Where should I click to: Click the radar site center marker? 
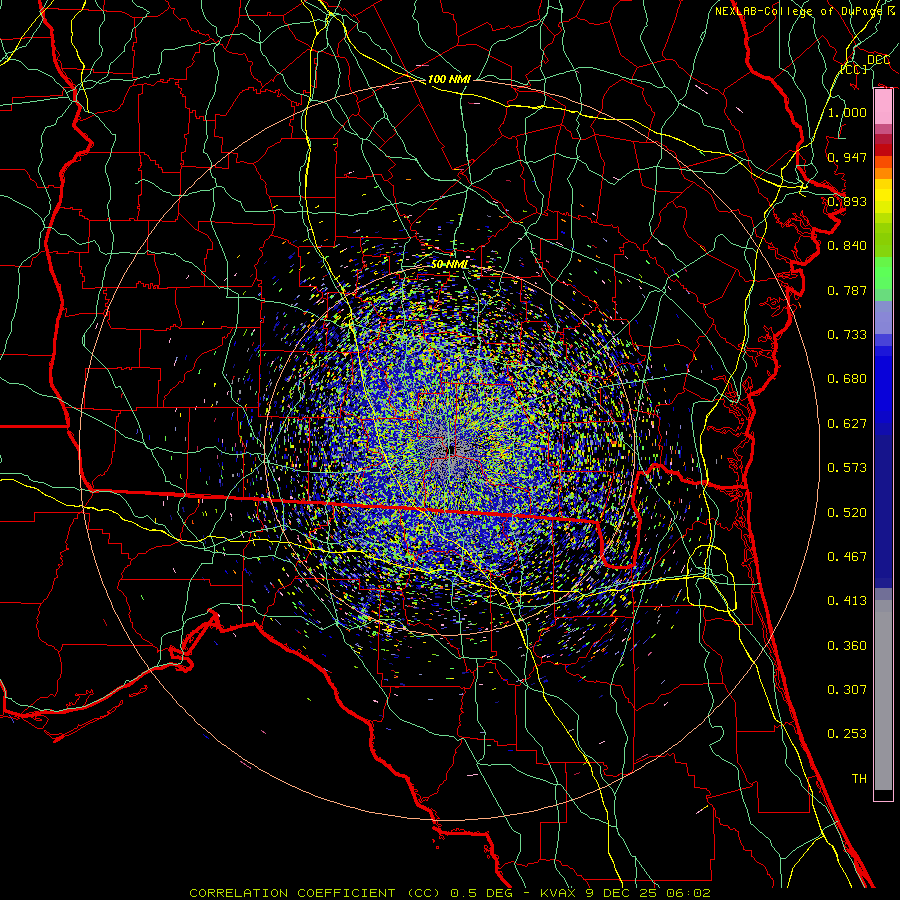[x=451, y=449]
